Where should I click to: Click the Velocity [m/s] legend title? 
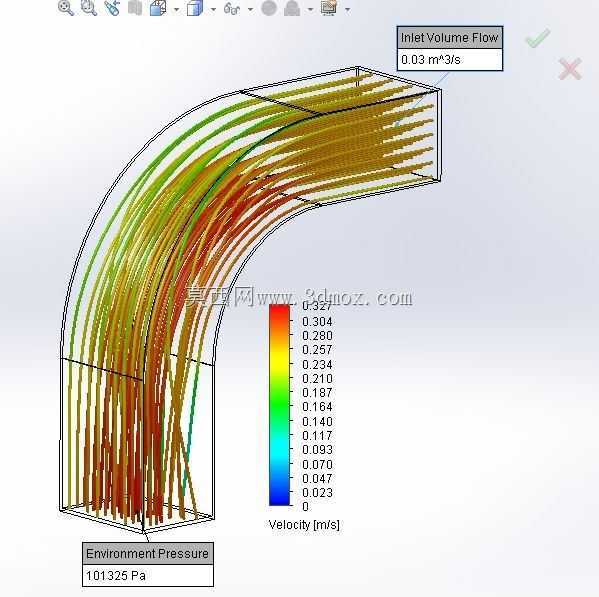click(x=304, y=525)
